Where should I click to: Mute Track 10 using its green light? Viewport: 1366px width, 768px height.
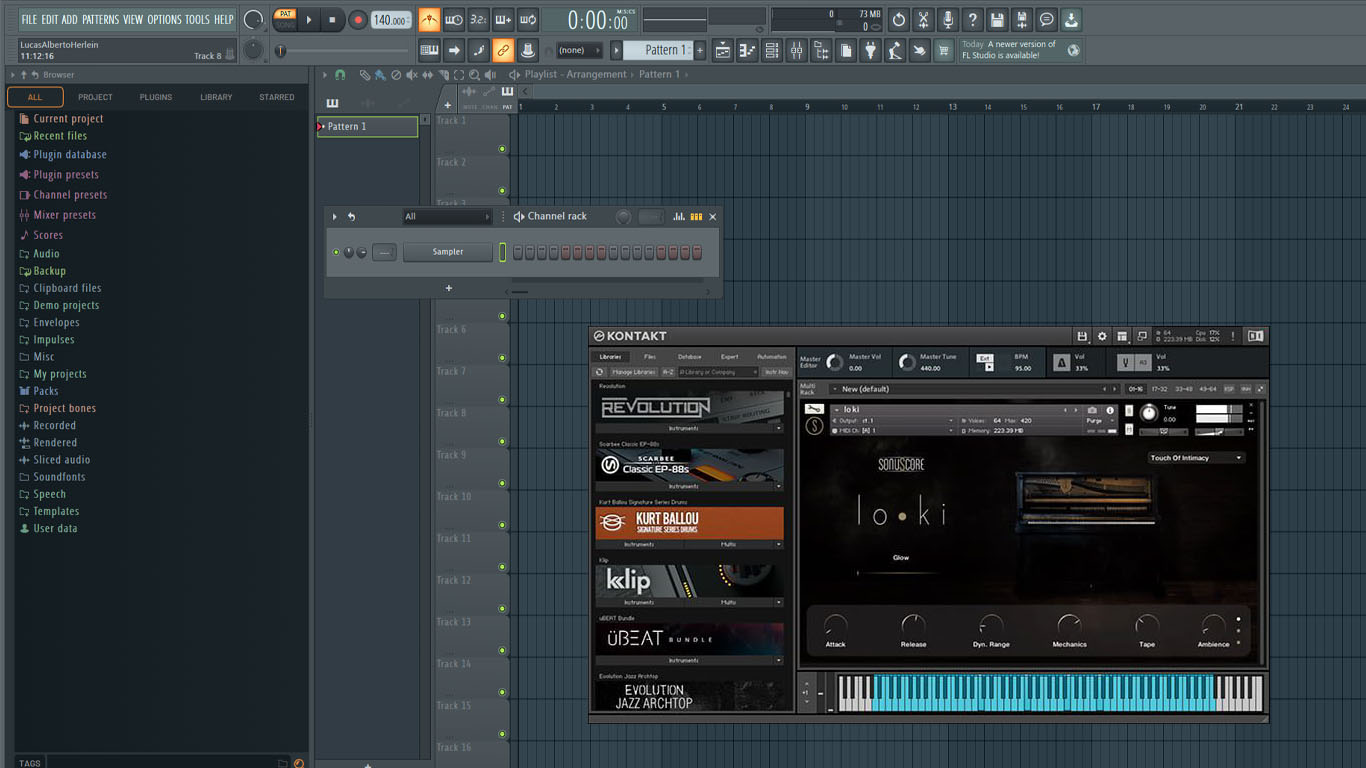tap(502, 525)
